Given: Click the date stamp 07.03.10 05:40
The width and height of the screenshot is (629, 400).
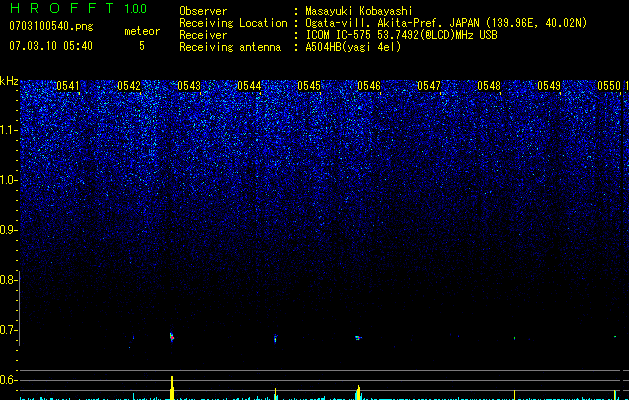Looking at the screenshot, I should [x=51, y=46].
